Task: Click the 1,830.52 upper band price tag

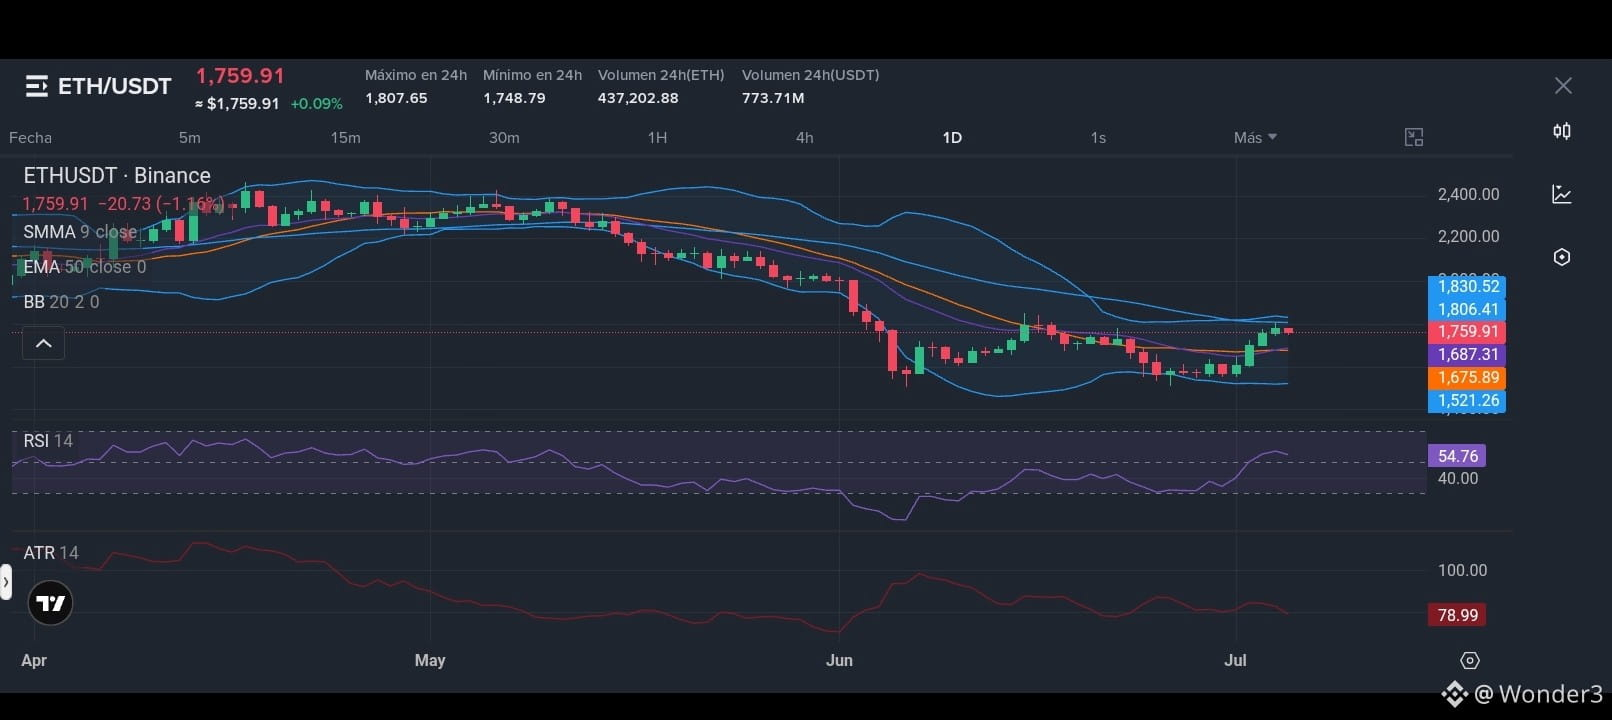Action: point(1467,286)
